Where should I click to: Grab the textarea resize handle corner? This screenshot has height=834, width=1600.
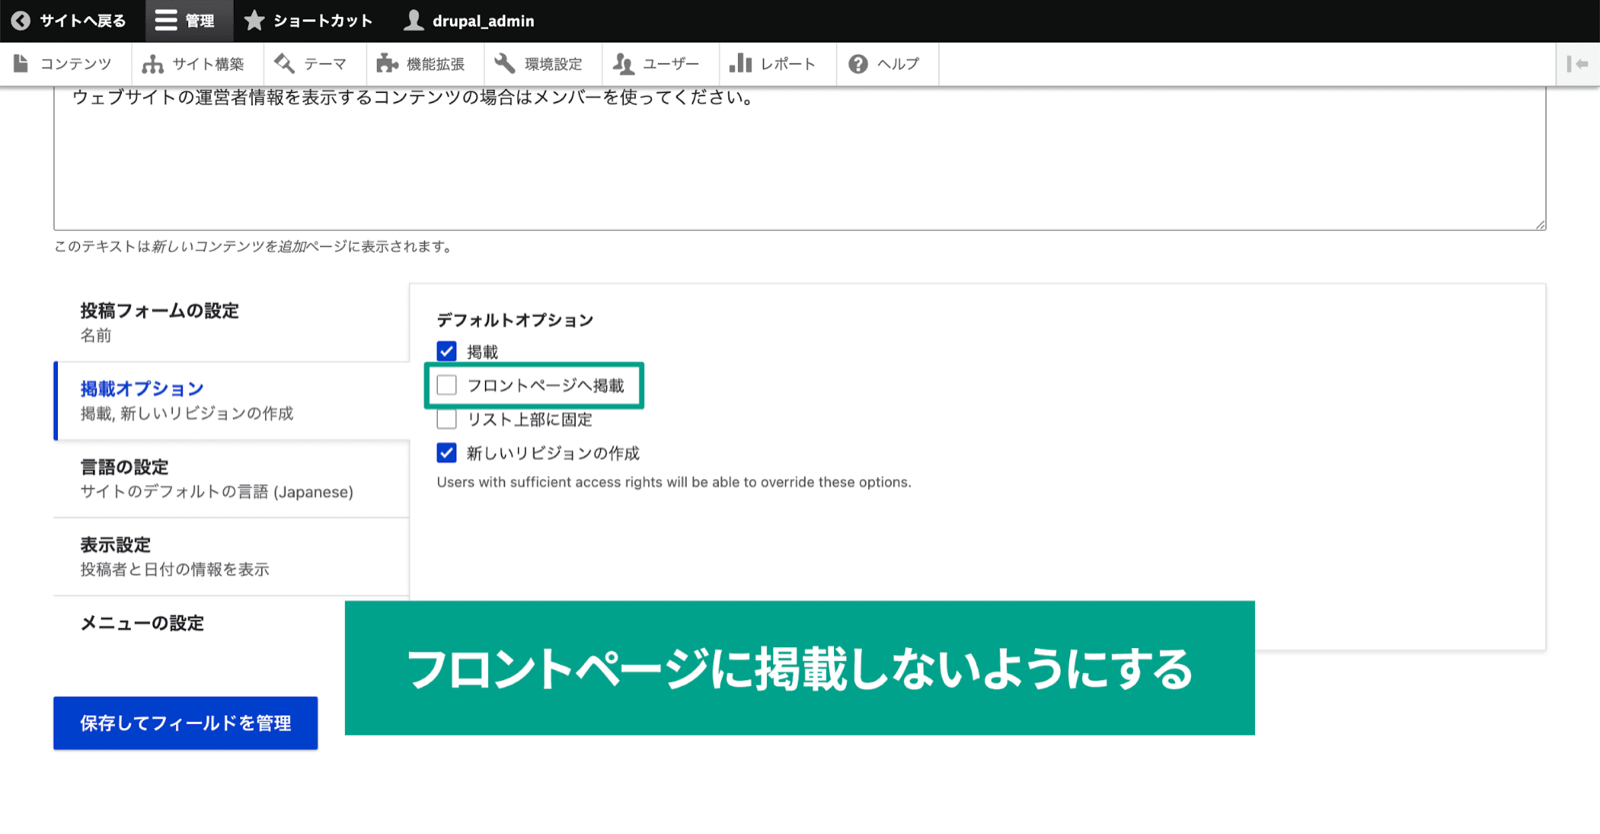click(1540, 225)
